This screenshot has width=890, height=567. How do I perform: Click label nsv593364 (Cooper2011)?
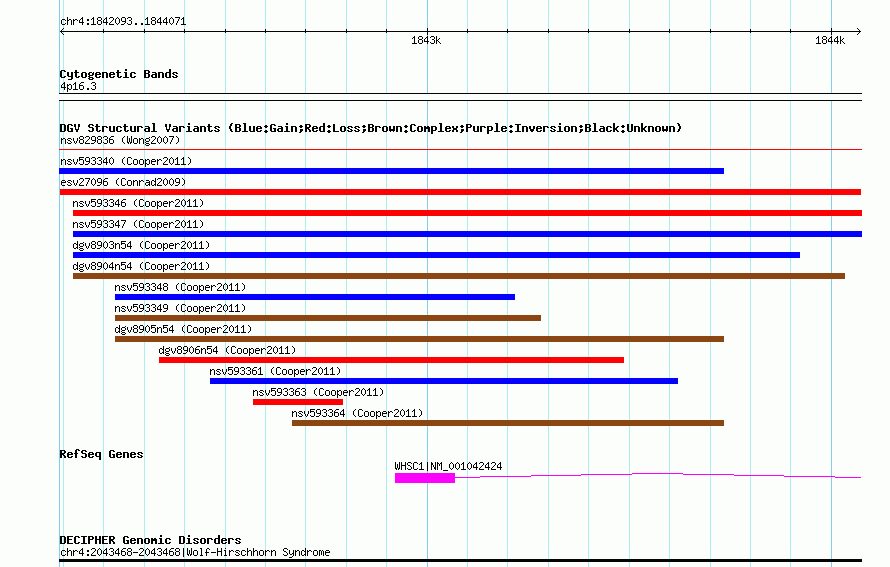click(x=357, y=413)
